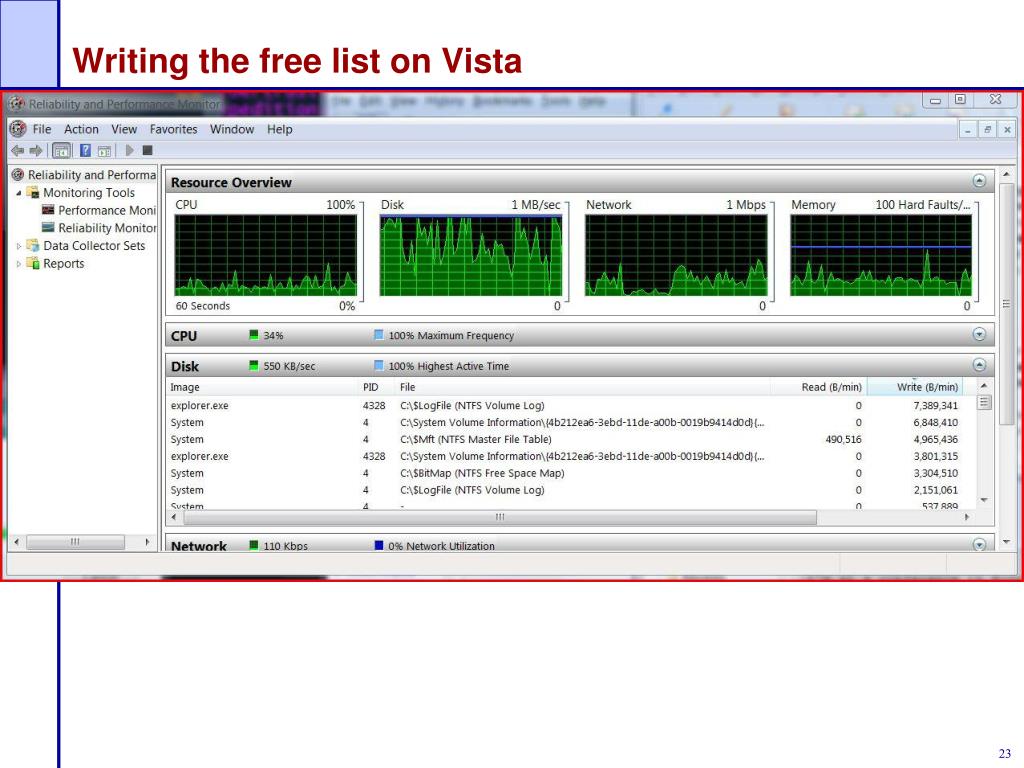The image size is (1024, 768).
Task: Select the explorer.exe $LogFile row
Action: coord(571,406)
